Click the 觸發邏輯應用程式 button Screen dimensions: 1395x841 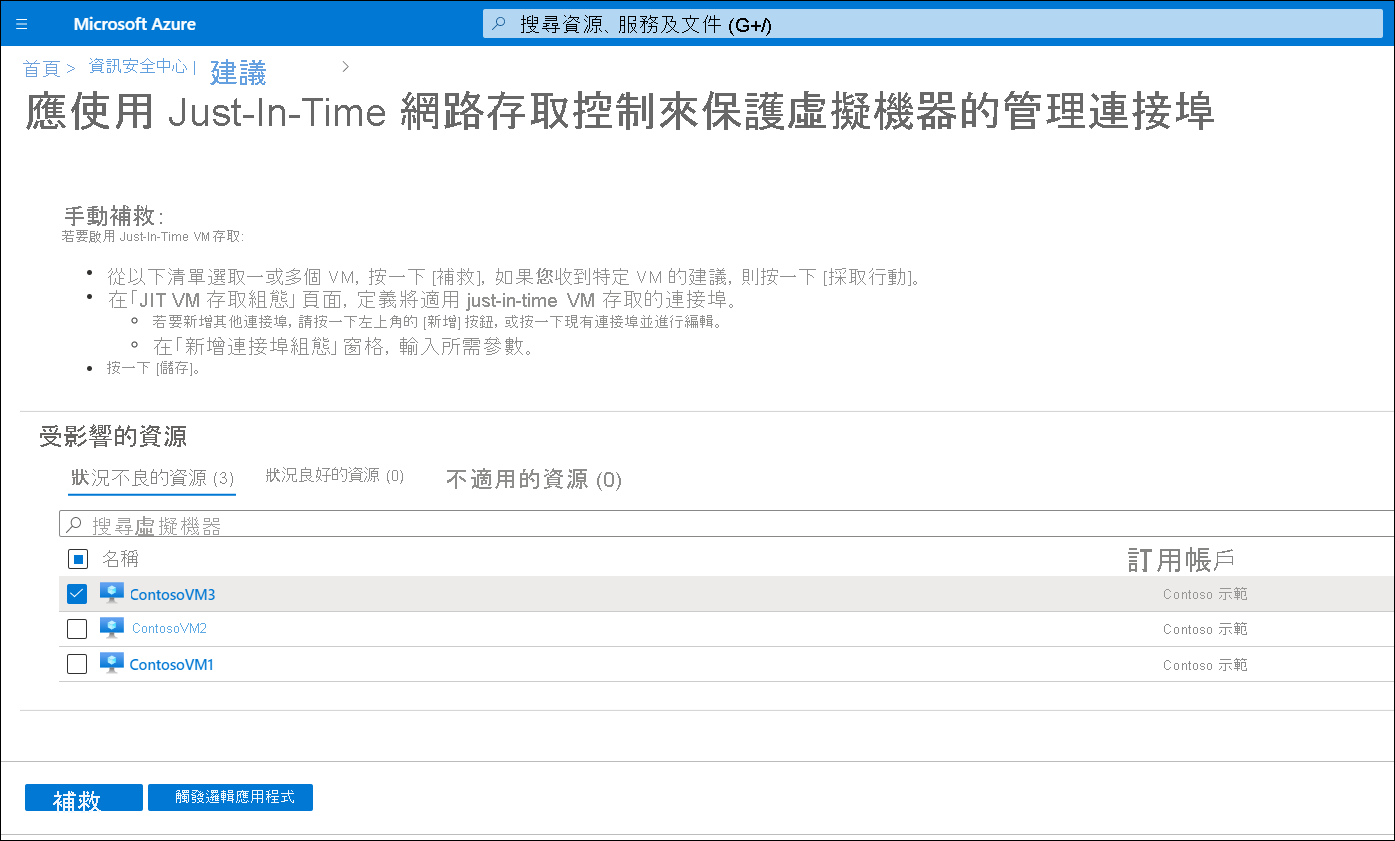tap(230, 798)
